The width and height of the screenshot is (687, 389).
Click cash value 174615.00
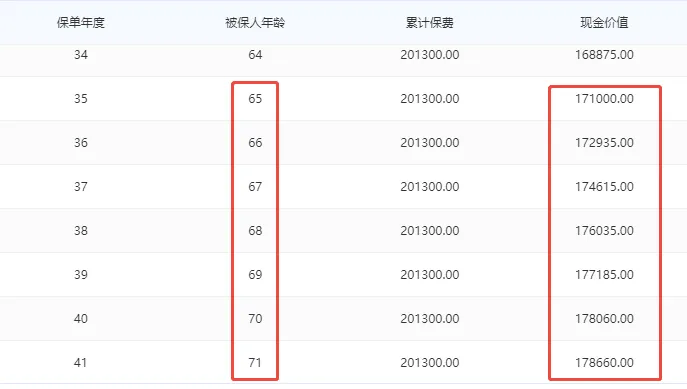point(604,187)
